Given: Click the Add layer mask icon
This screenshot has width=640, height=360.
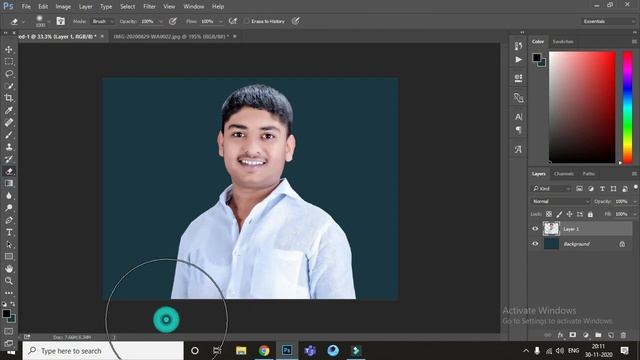Looking at the screenshot, I should (x=573, y=335).
